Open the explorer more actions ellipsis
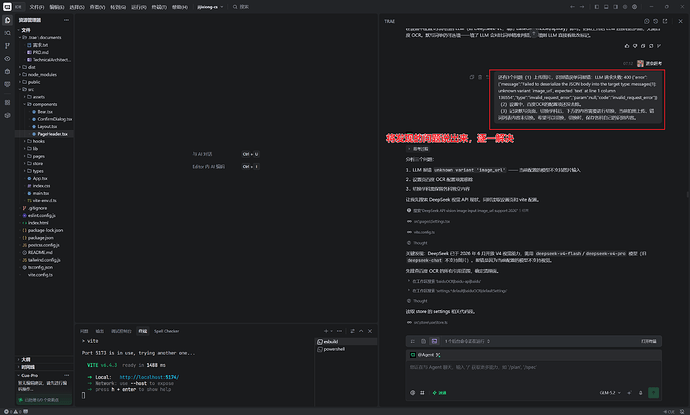The width and height of the screenshot is (690, 415). [66, 20]
